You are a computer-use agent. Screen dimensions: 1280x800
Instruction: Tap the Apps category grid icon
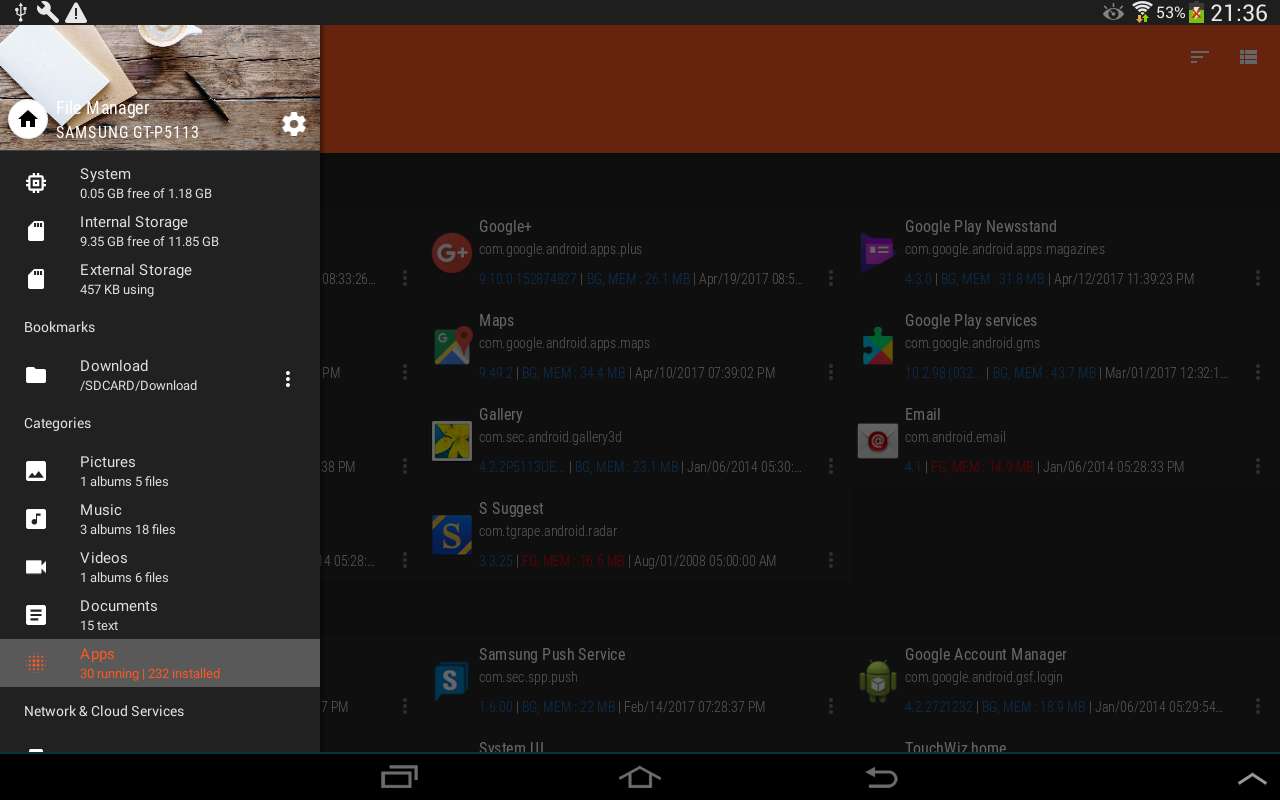36,663
